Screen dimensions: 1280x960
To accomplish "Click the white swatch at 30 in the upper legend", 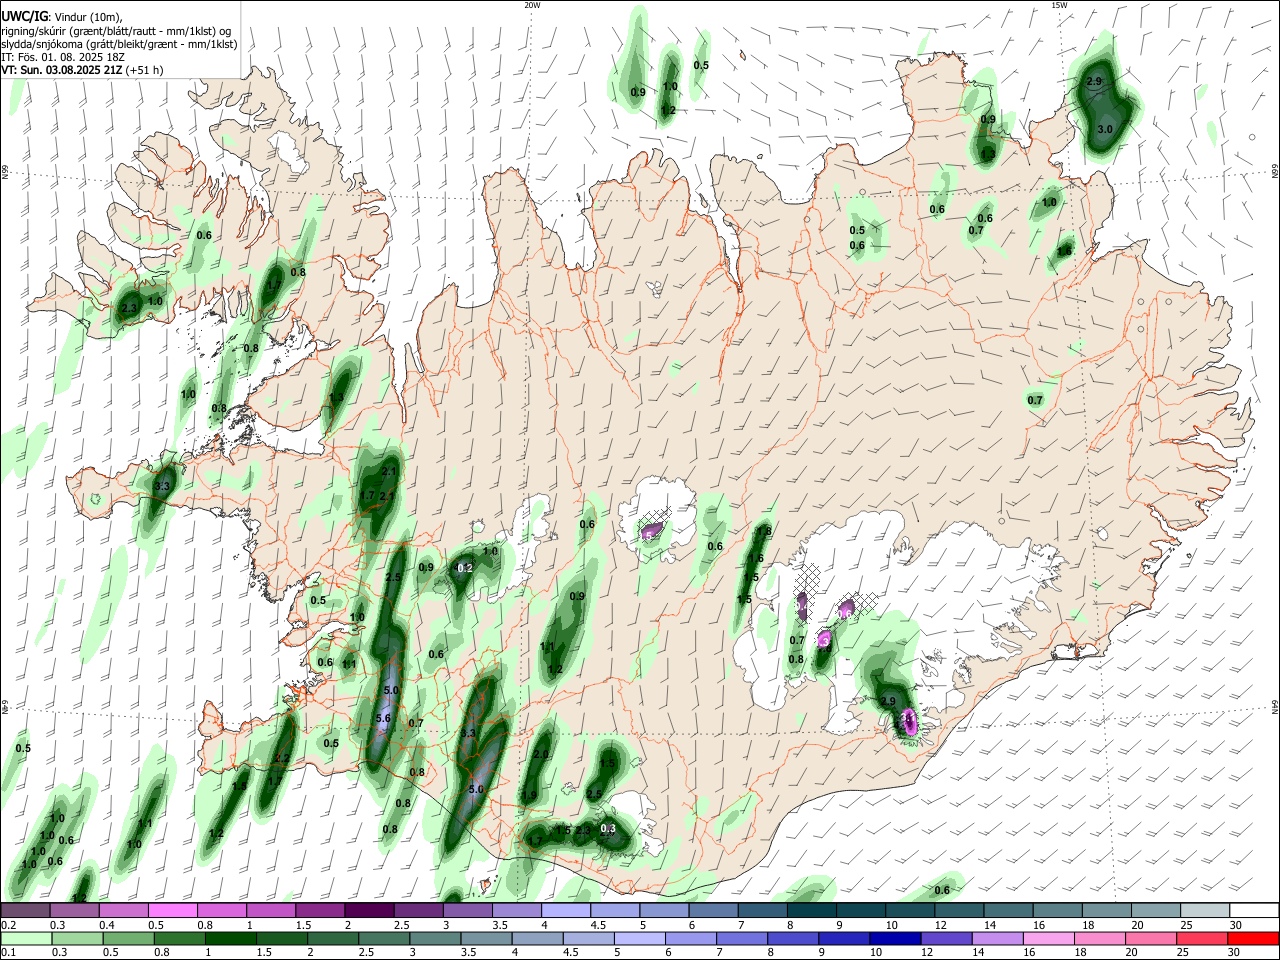I will coord(1254,911).
